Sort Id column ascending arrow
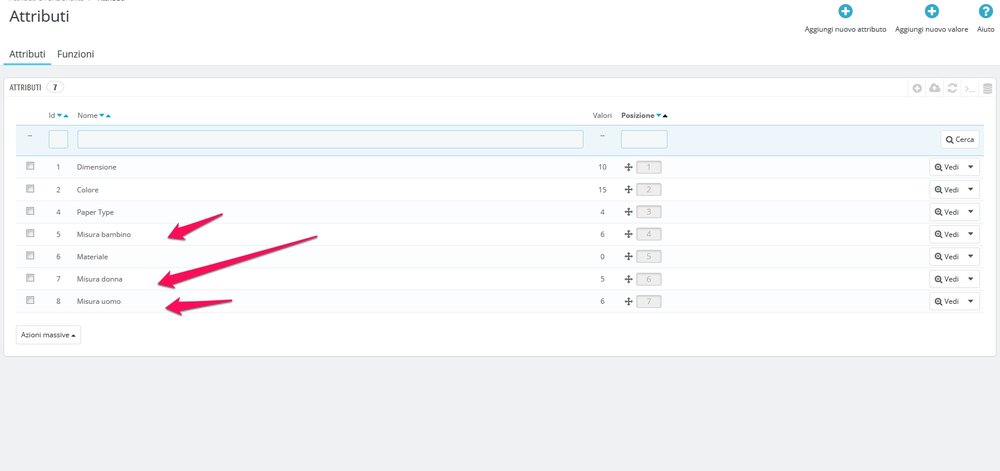This screenshot has height=471, width=1000. 66,116
